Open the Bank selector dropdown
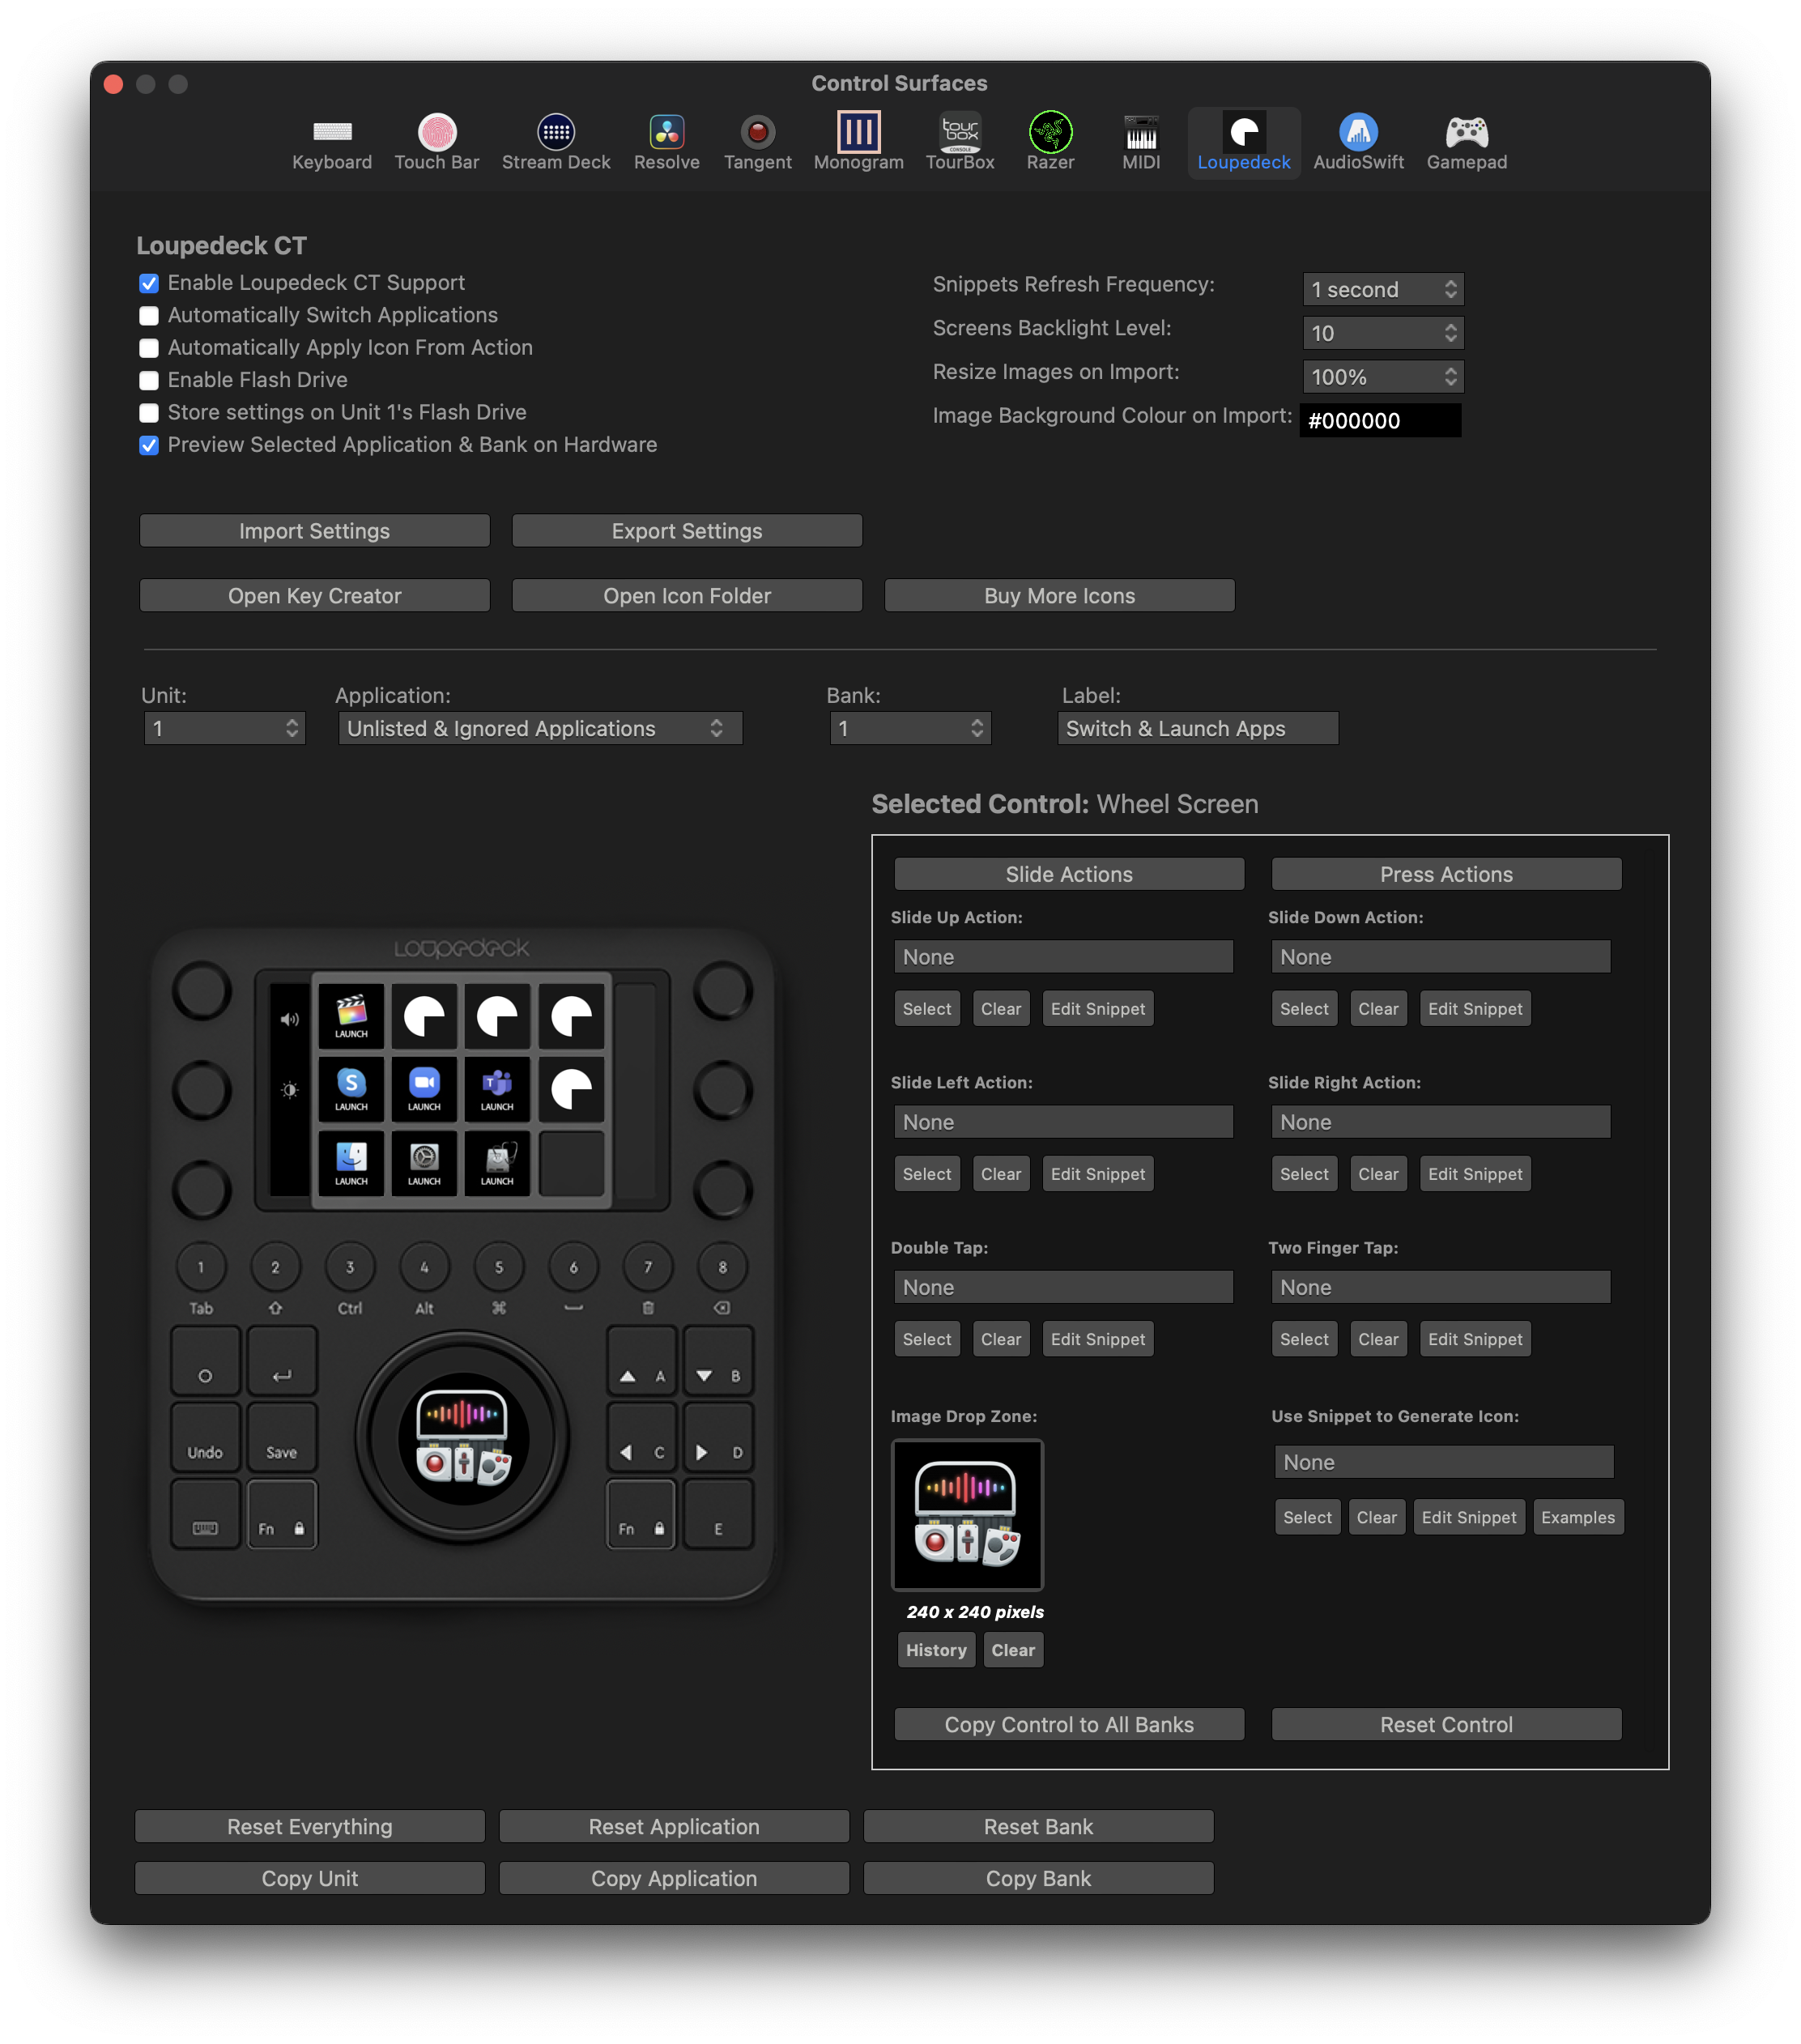This screenshot has height=2044, width=1801. tap(909, 728)
